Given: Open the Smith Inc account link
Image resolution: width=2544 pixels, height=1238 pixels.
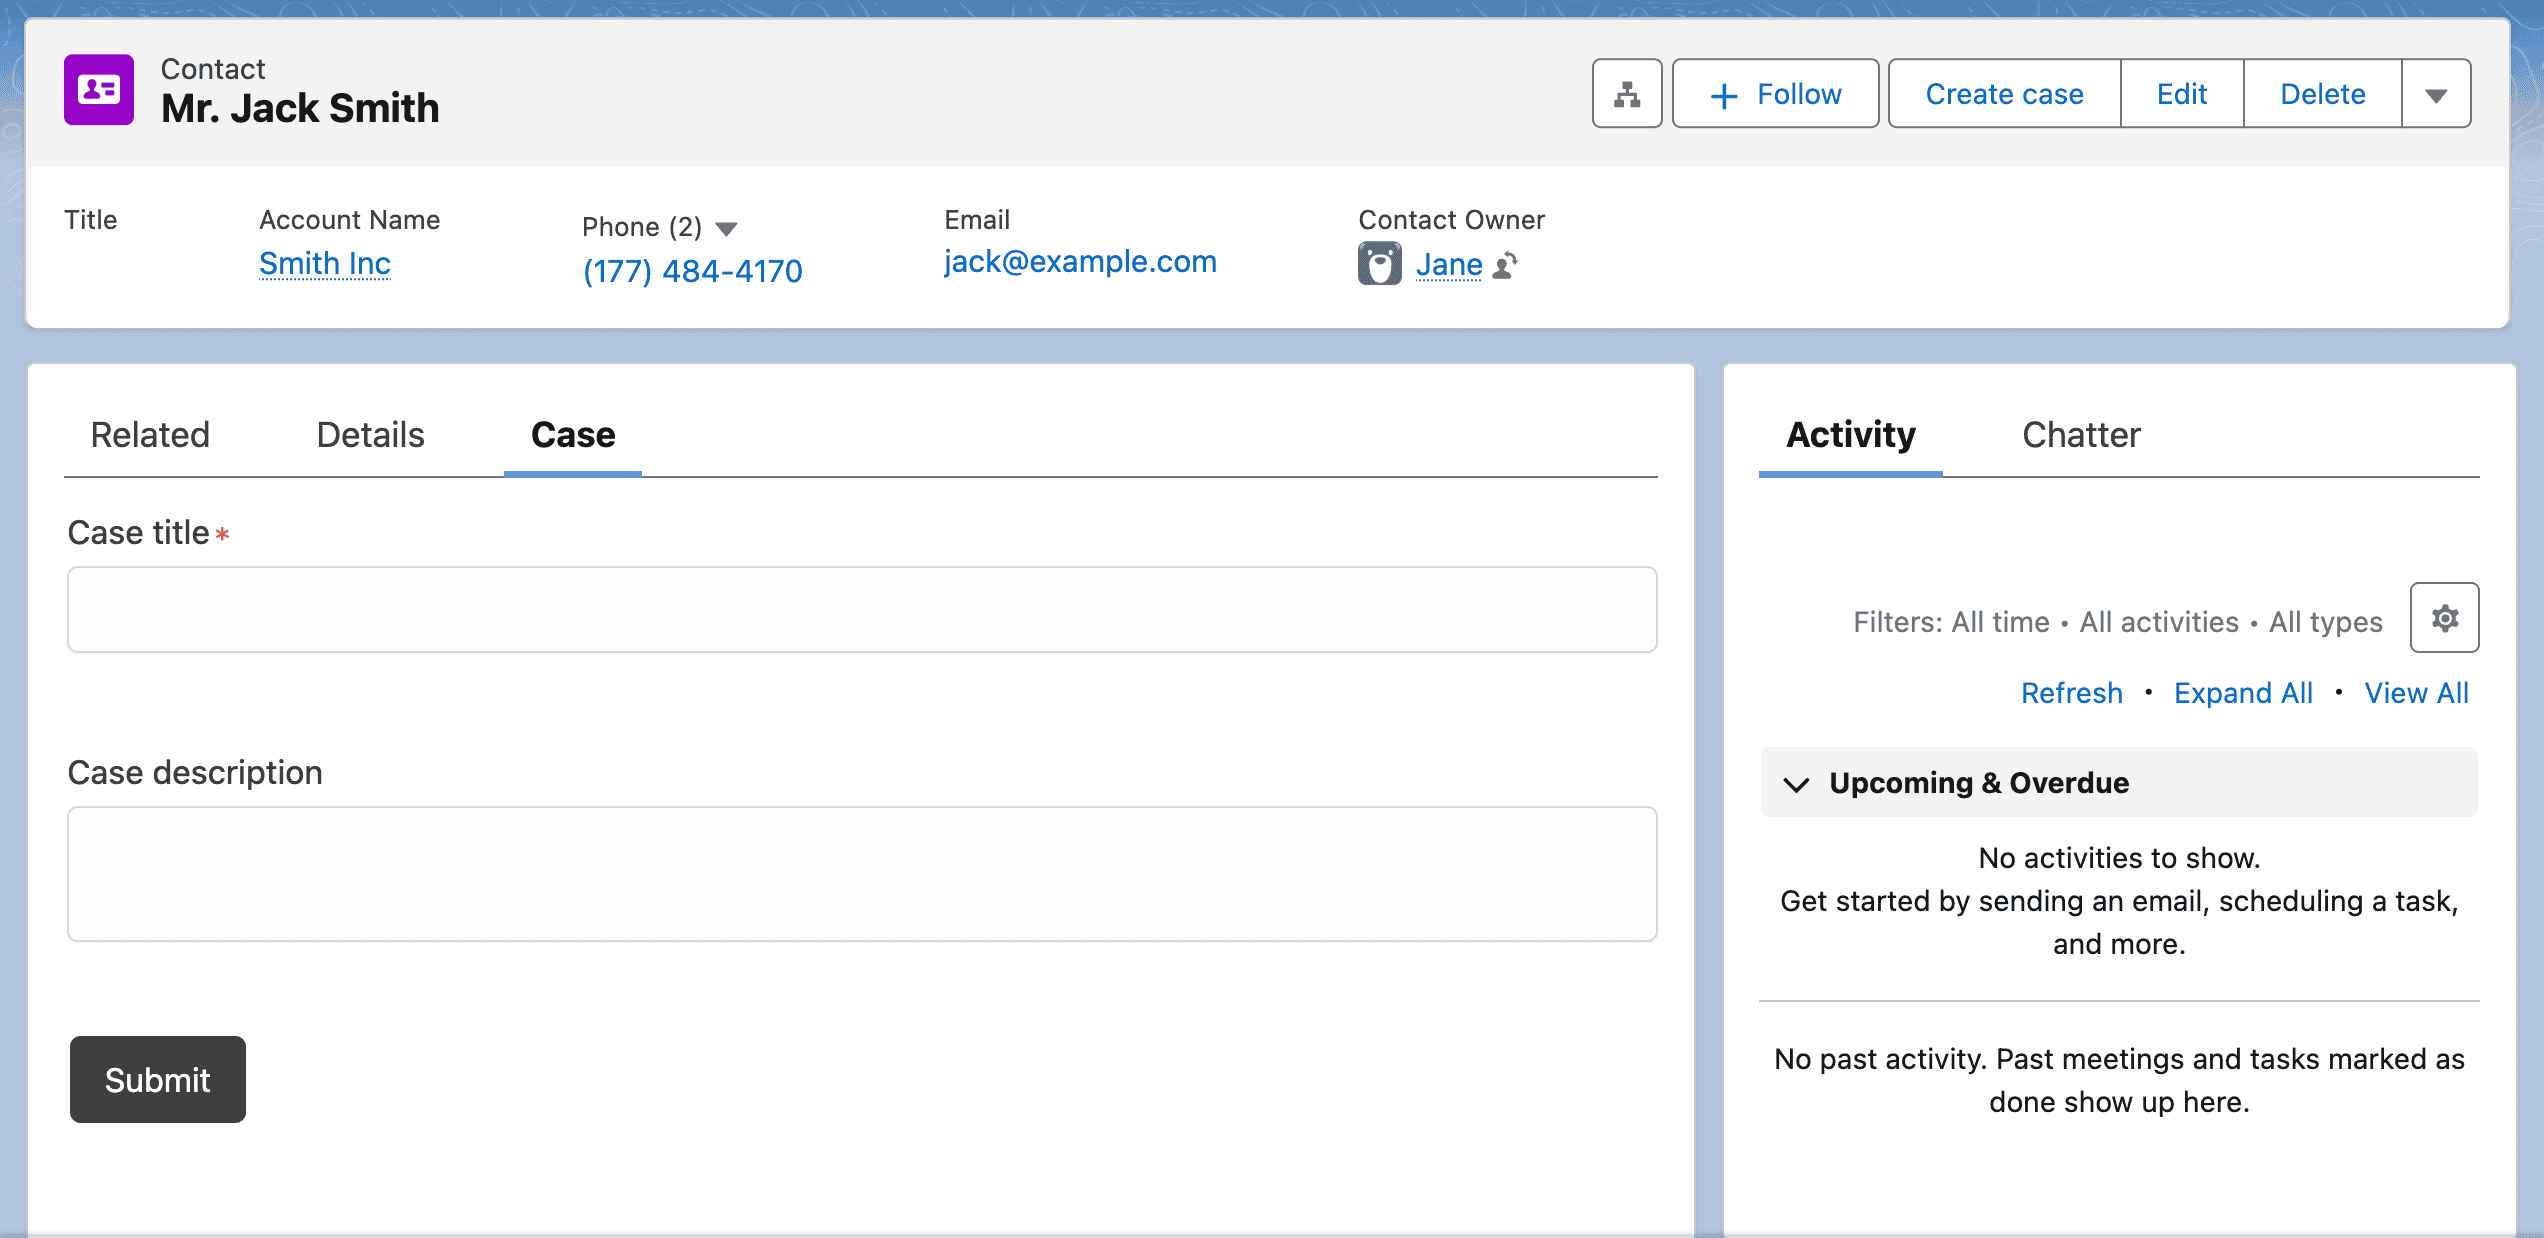Looking at the screenshot, I should tap(325, 263).
